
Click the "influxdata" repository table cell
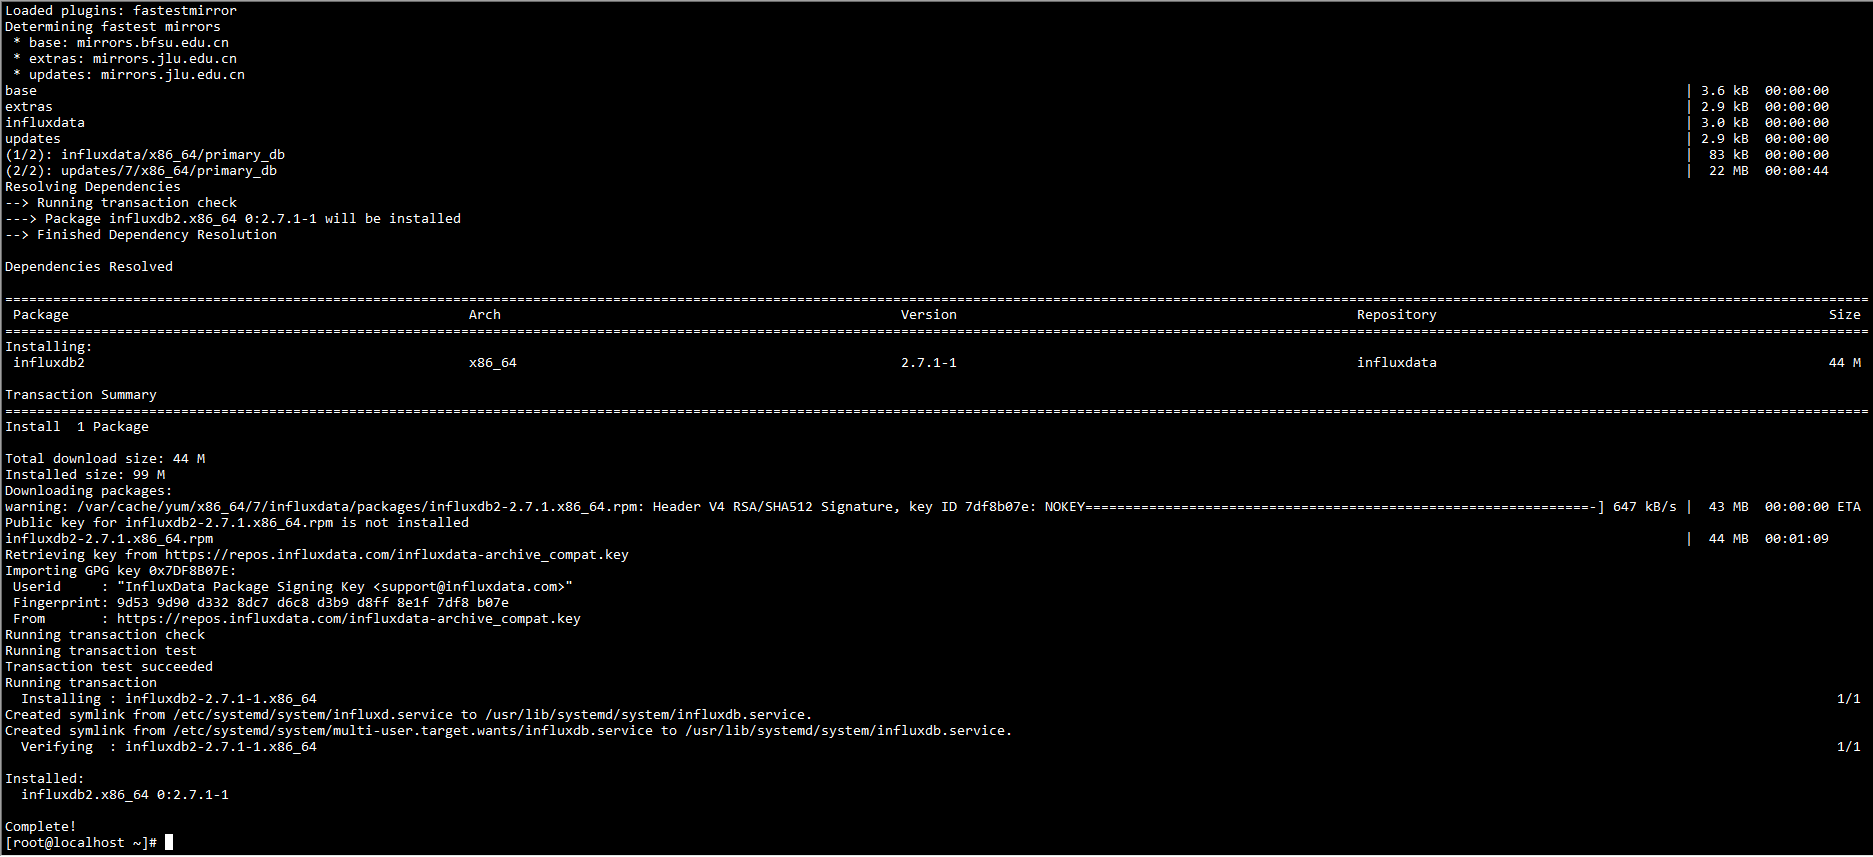pyautogui.click(x=1397, y=363)
